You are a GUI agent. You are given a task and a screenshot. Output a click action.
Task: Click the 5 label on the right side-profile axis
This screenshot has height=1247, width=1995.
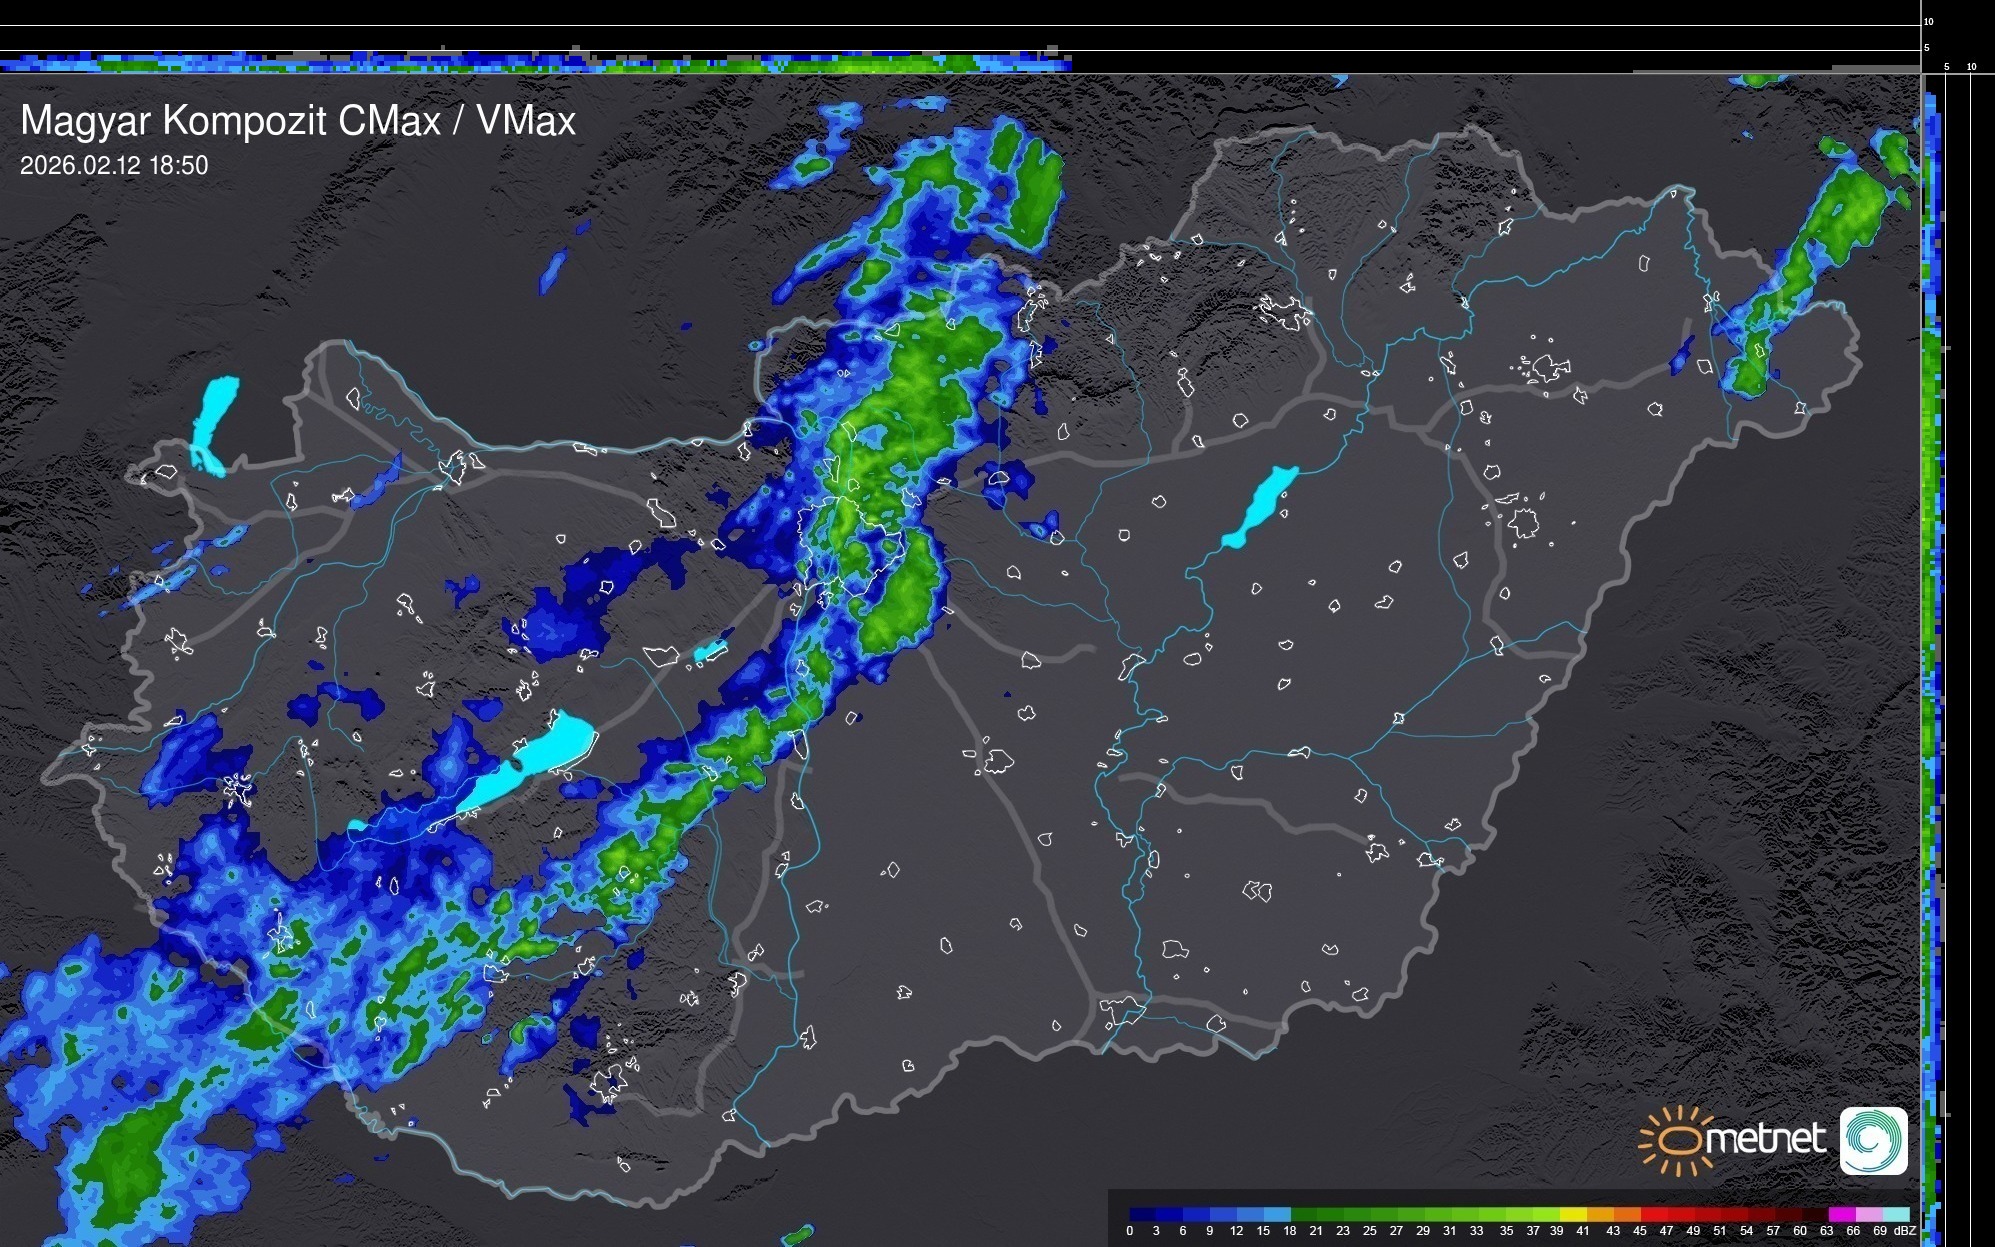[1946, 67]
